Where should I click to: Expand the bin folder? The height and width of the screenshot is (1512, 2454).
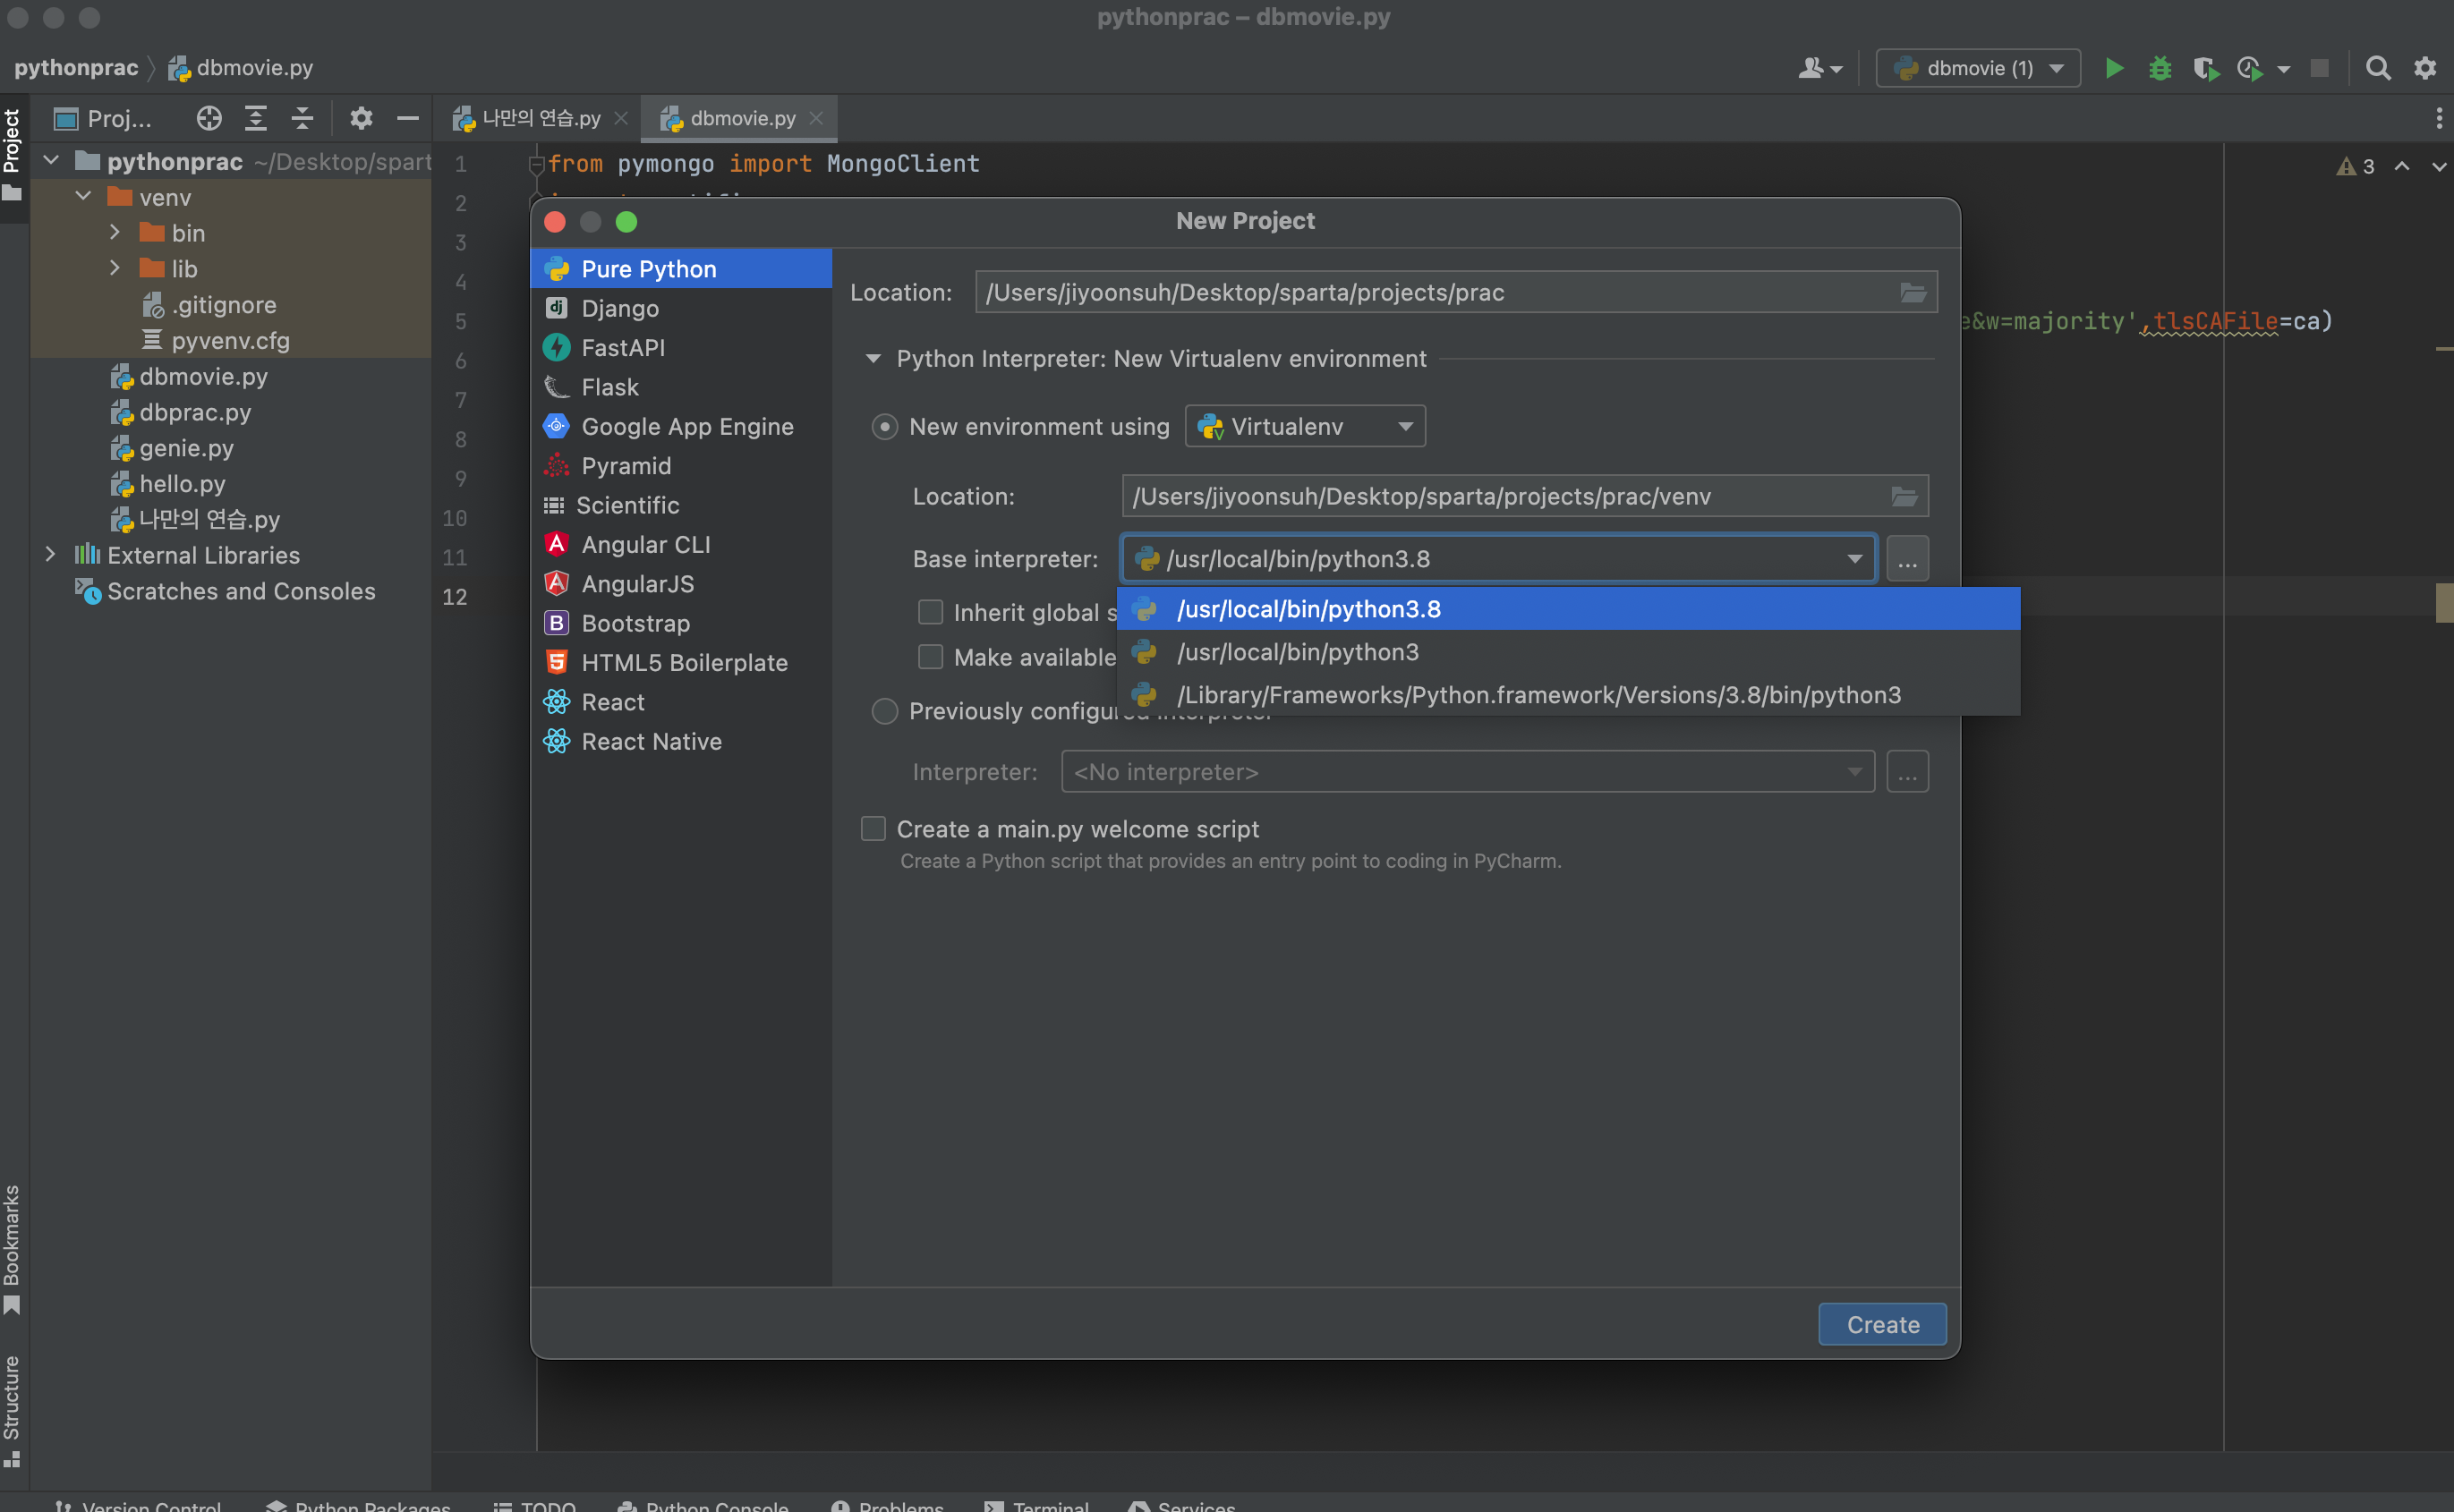tap(115, 232)
